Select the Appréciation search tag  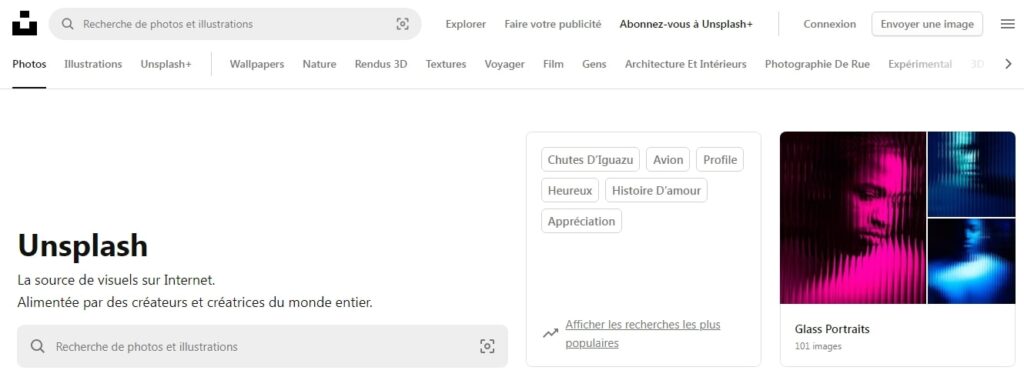(581, 221)
